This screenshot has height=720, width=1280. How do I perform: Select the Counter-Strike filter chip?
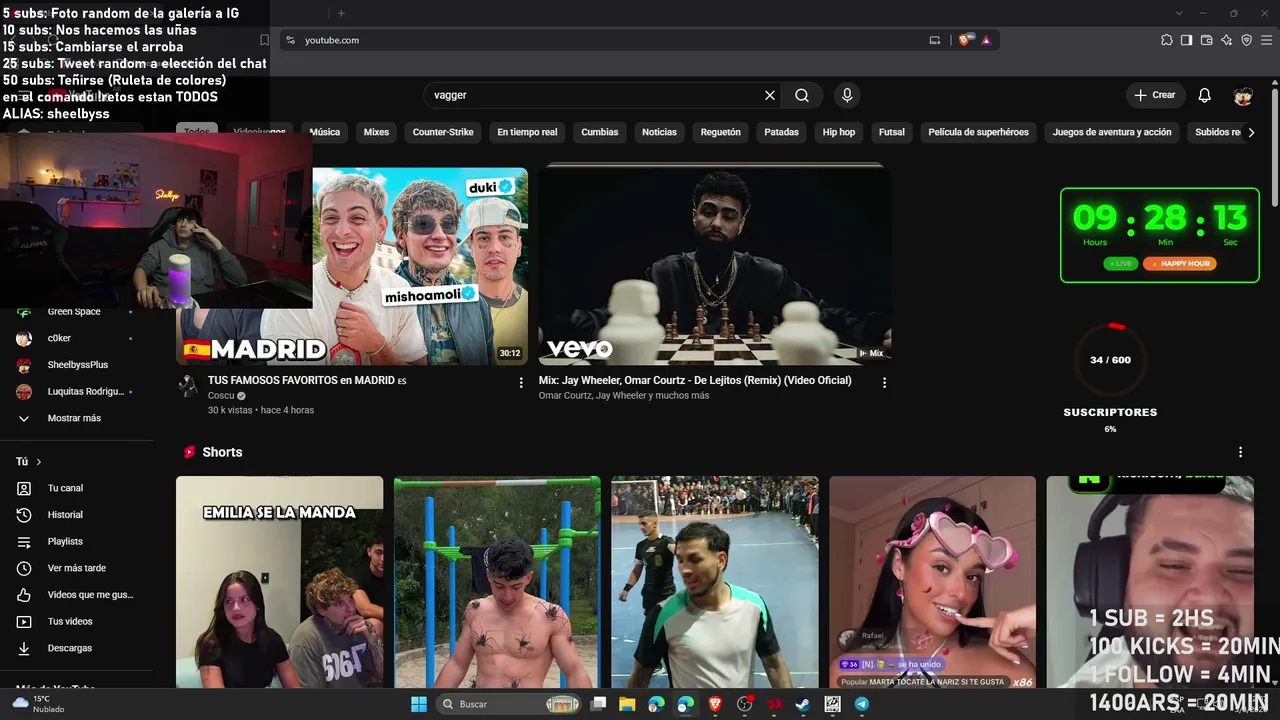(x=443, y=132)
